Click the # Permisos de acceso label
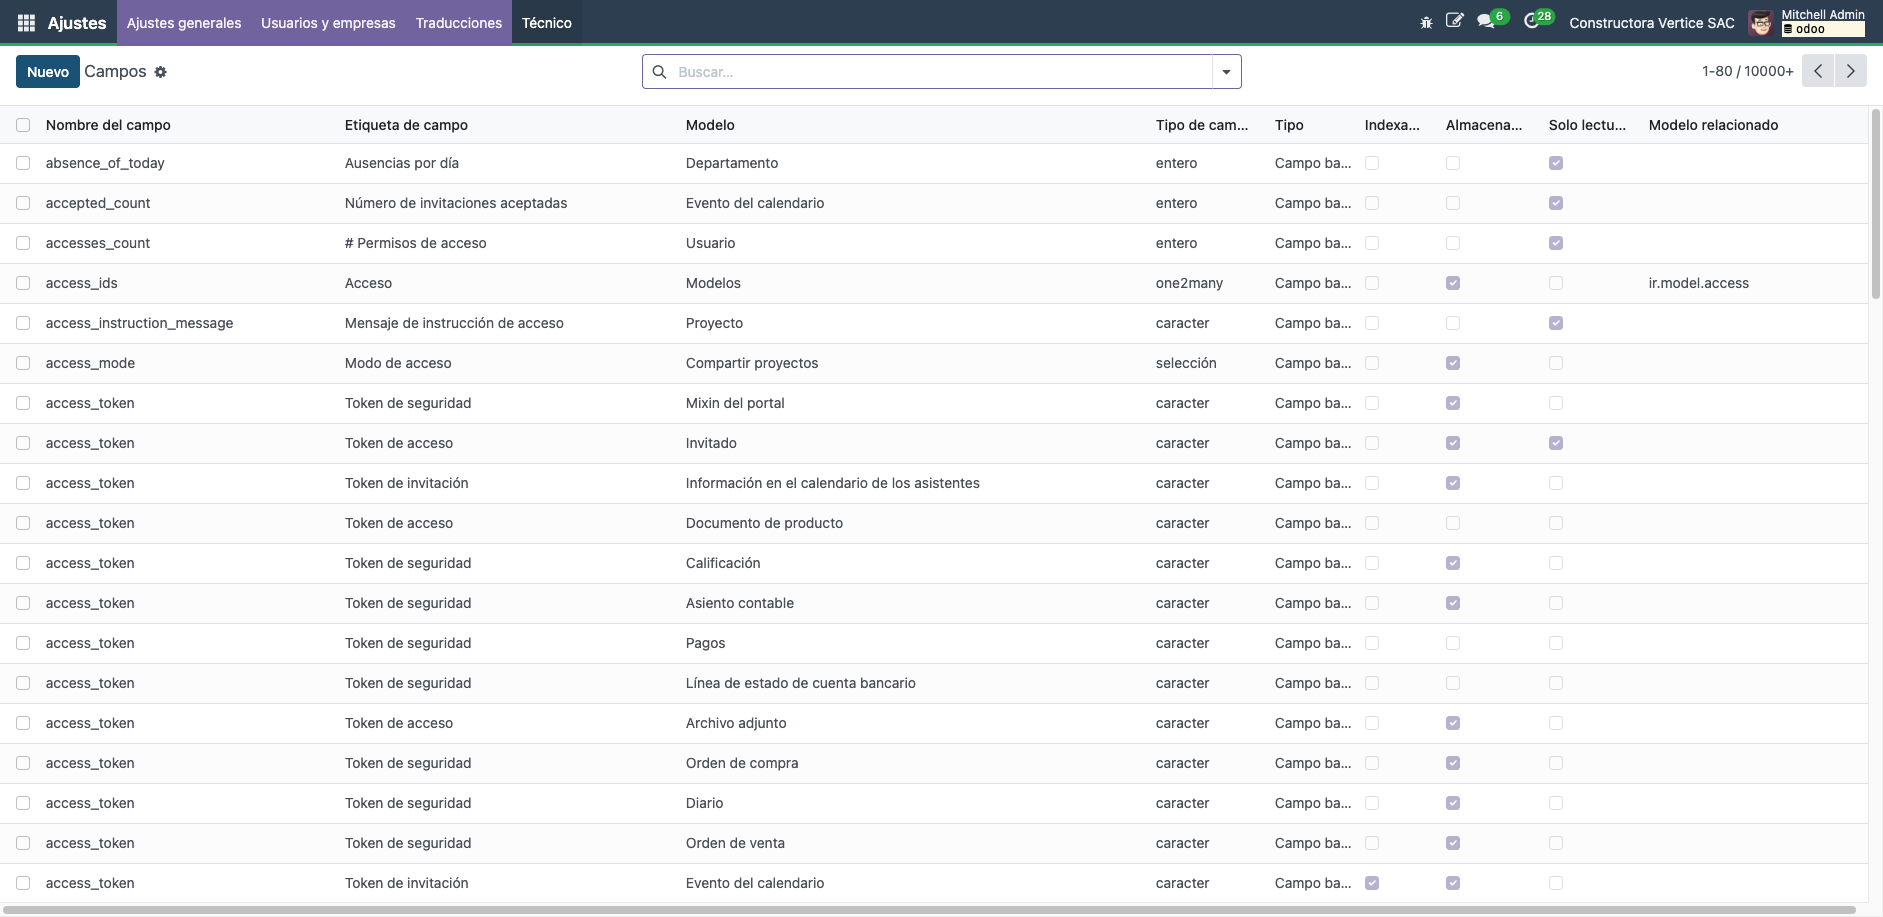Viewport: 1883px width, 917px height. point(416,243)
